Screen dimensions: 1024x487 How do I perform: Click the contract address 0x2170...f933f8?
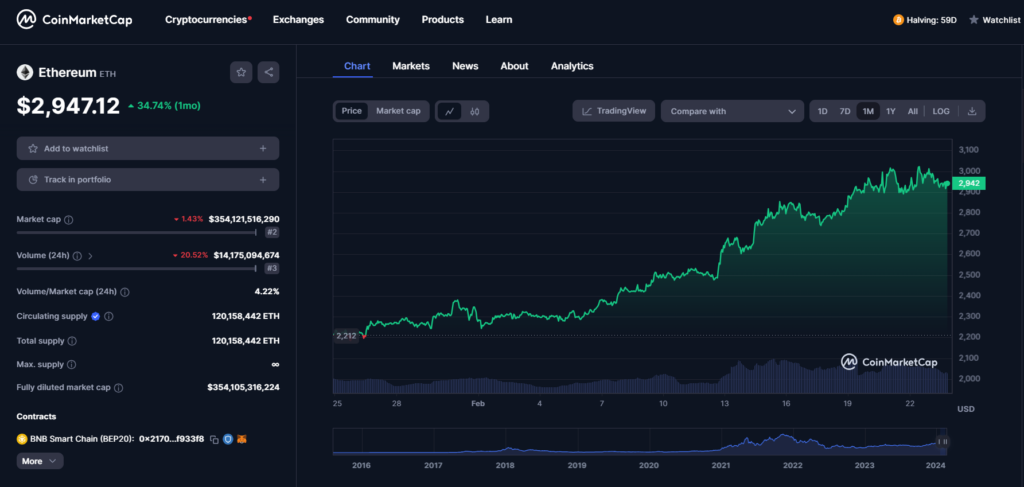pyautogui.click(x=172, y=439)
